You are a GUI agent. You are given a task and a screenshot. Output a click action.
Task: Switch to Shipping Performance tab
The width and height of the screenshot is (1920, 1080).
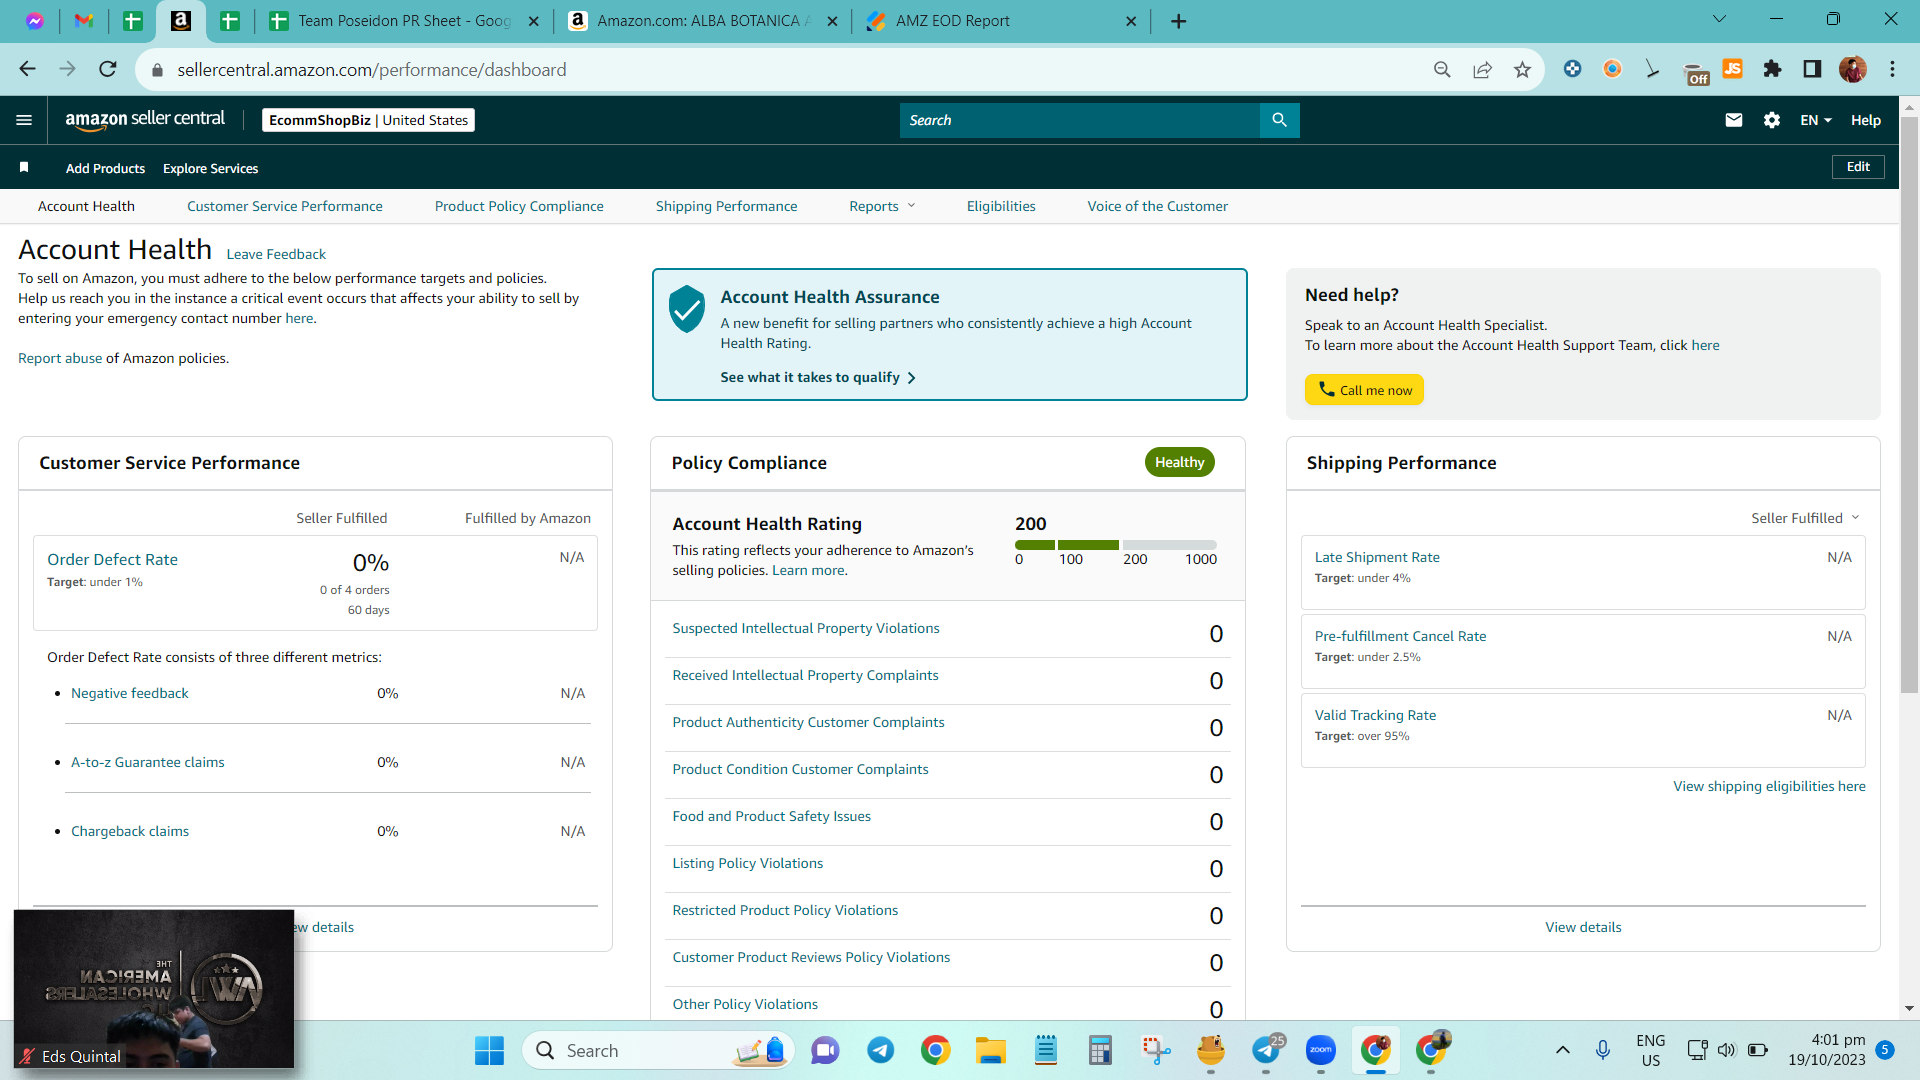(727, 207)
